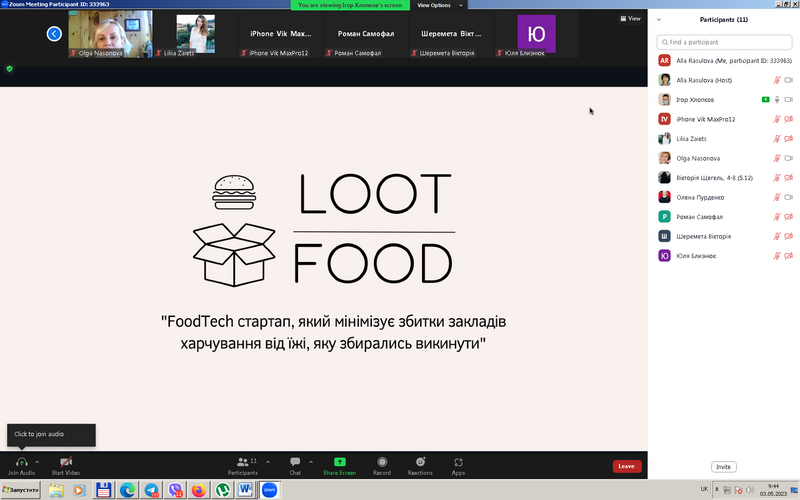Click the microphone icon for Ігор Хлопков

[777, 99]
